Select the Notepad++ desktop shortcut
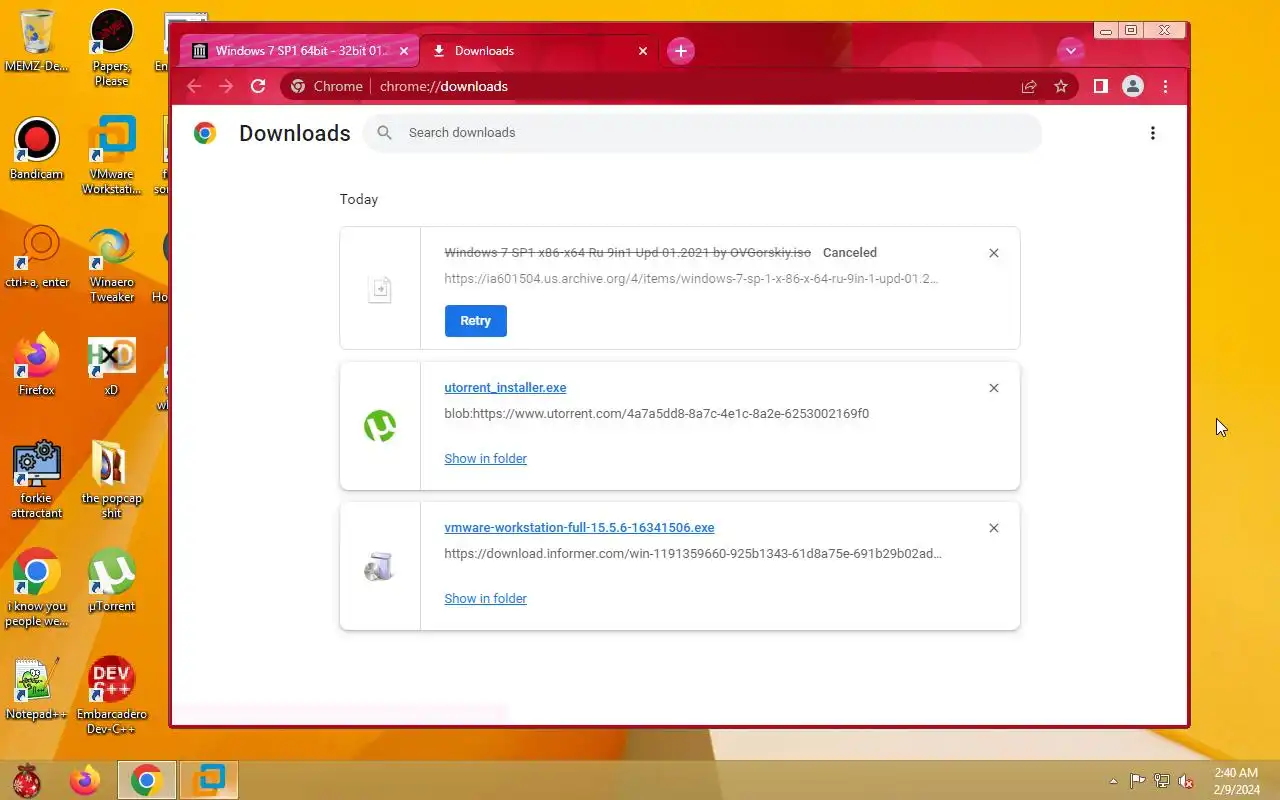This screenshot has width=1280, height=800. coord(37,689)
